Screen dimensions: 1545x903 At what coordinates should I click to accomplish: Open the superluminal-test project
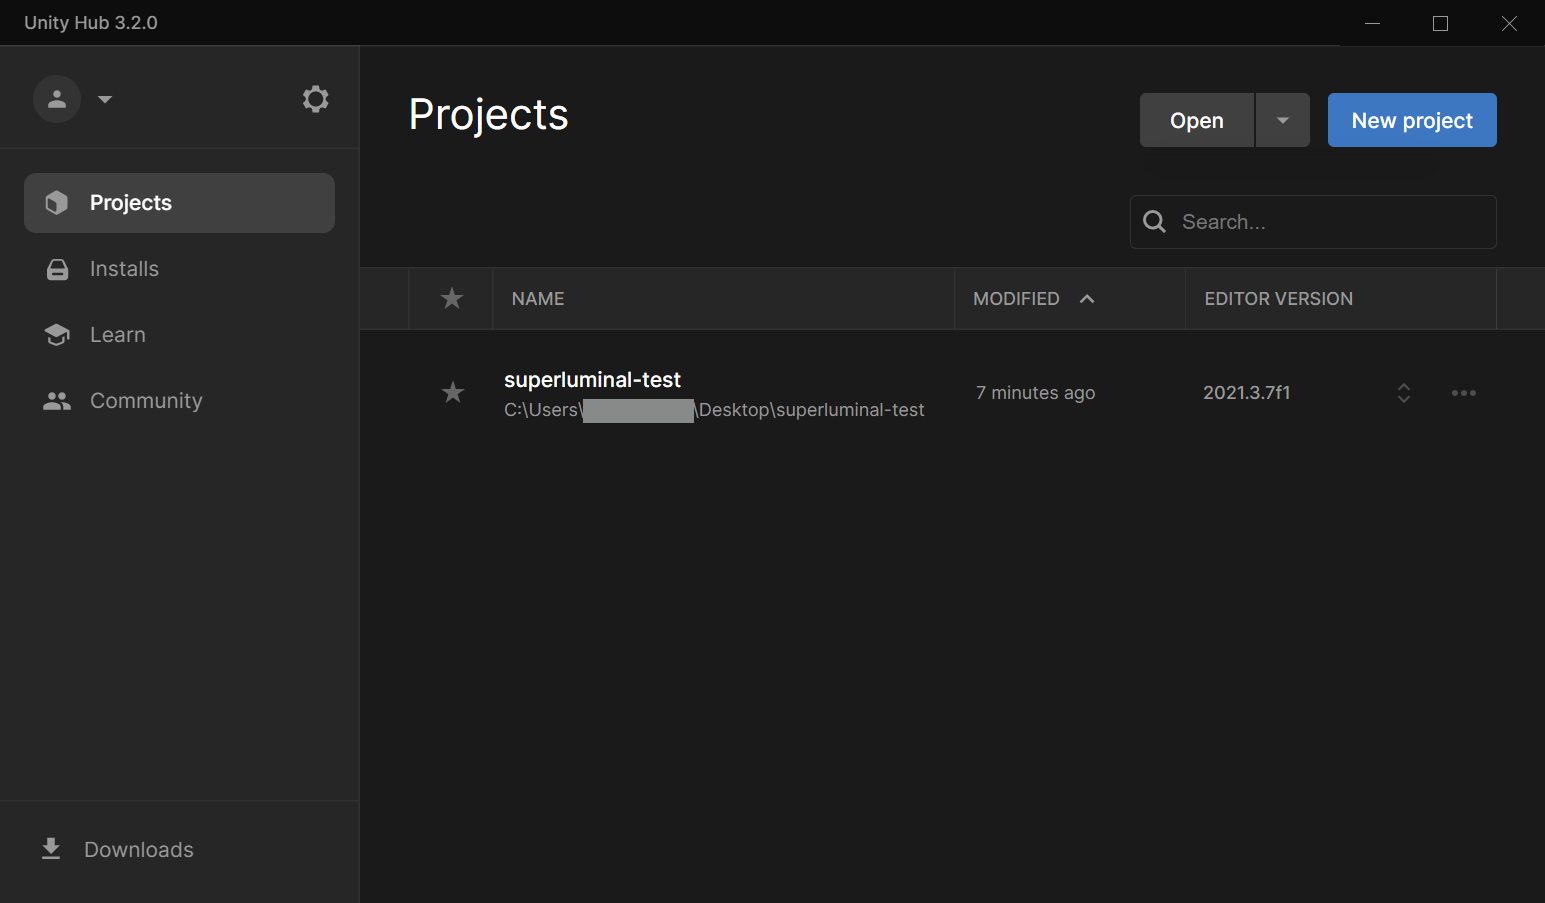pos(592,381)
